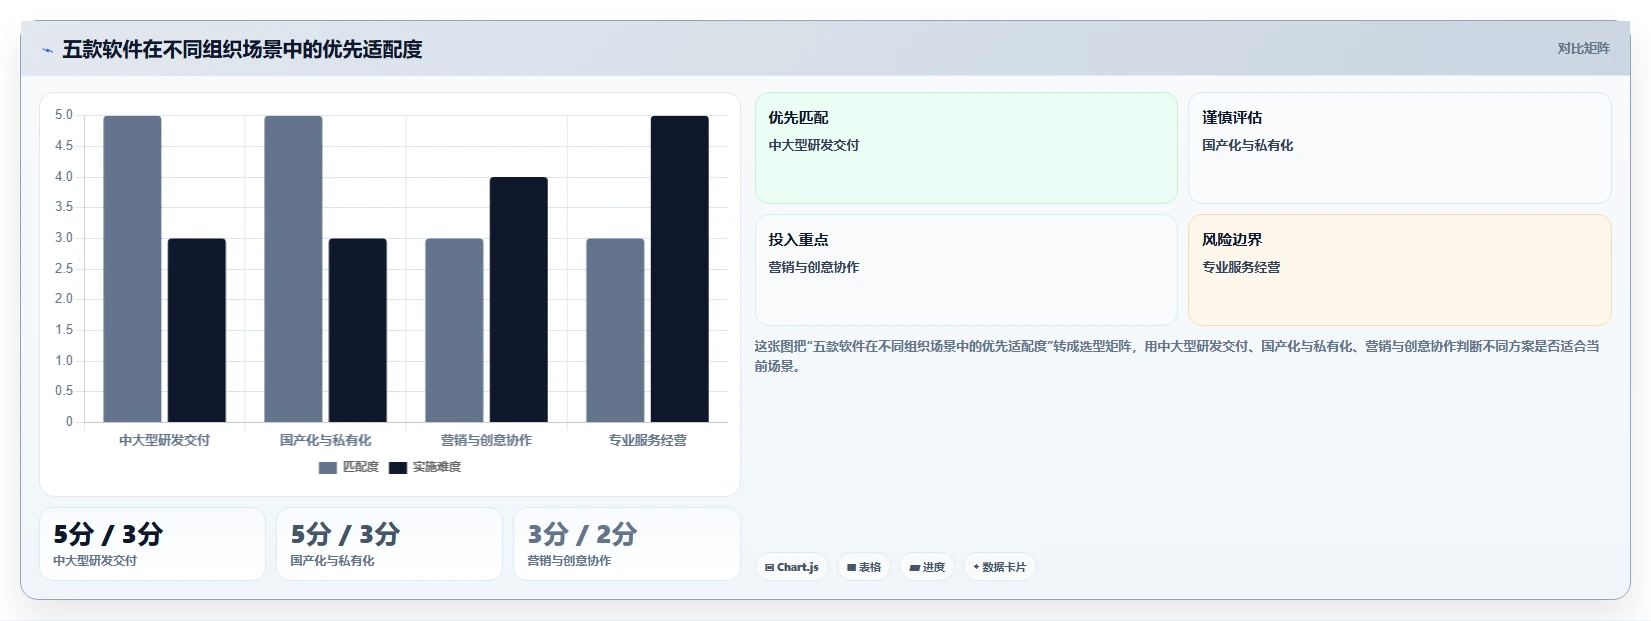Viewport: 1651px width, 621px height.
Task: Click the 5分 / 3分 国产化与私有化 stat card
Action: point(389,544)
